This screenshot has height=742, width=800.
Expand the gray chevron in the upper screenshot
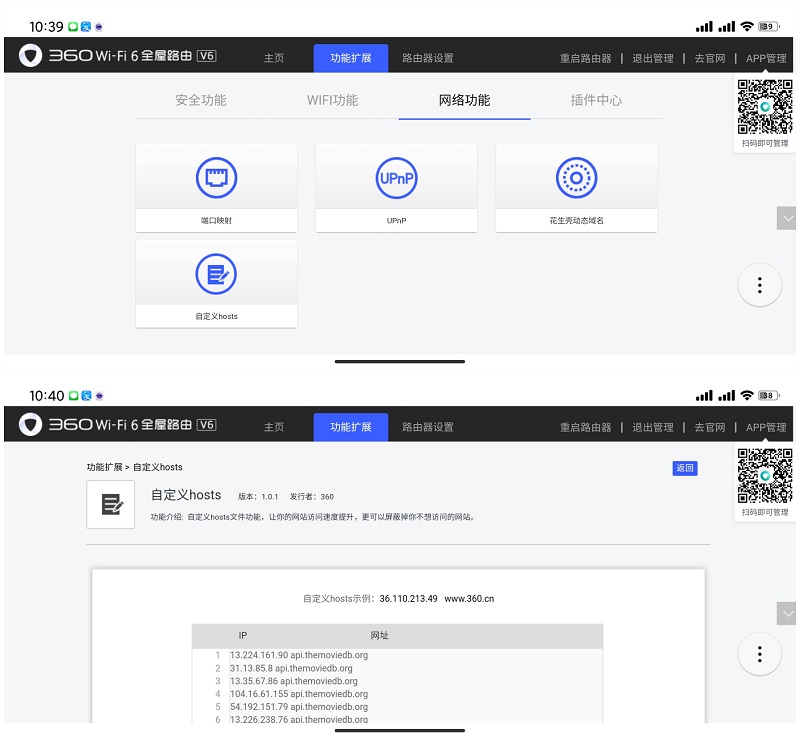click(787, 218)
